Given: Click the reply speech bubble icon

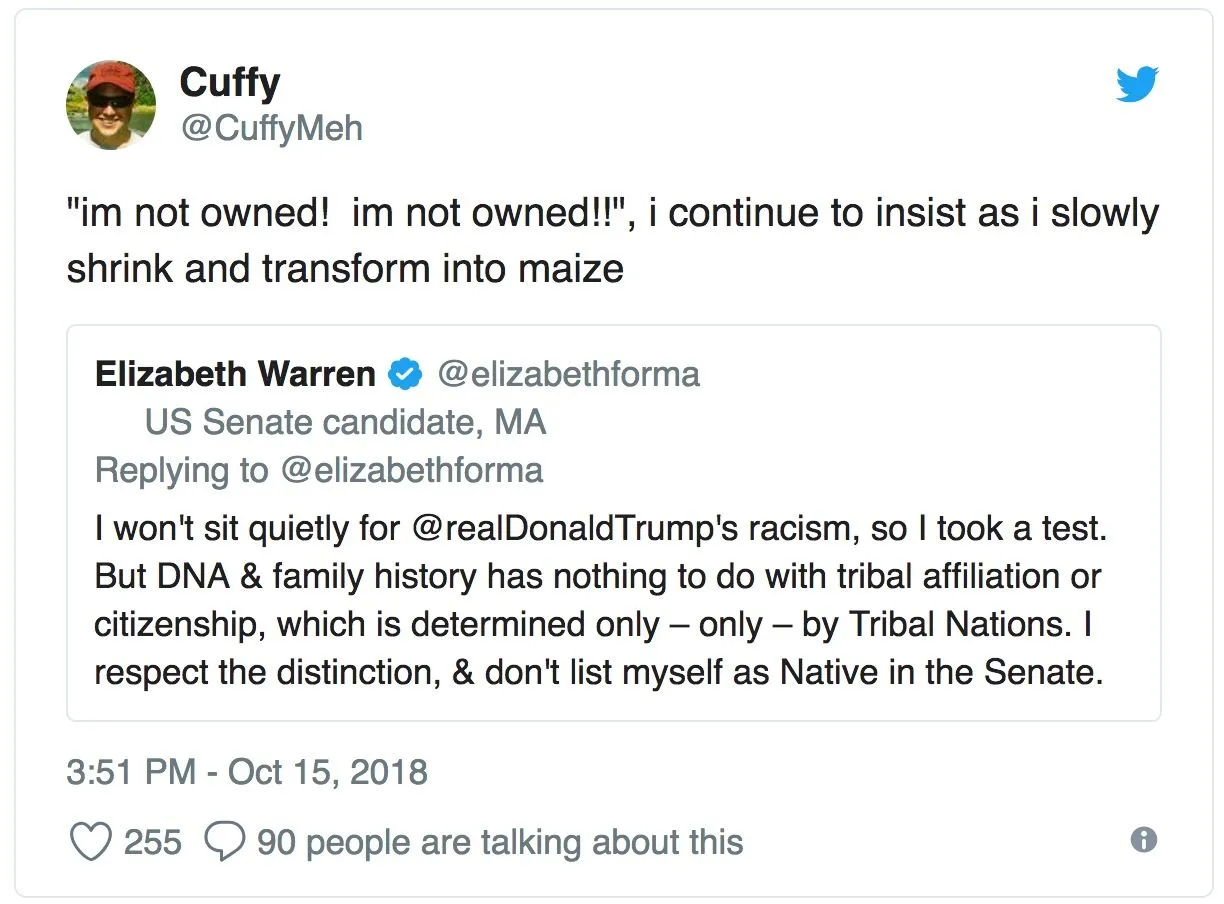Looking at the screenshot, I should [x=224, y=841].
